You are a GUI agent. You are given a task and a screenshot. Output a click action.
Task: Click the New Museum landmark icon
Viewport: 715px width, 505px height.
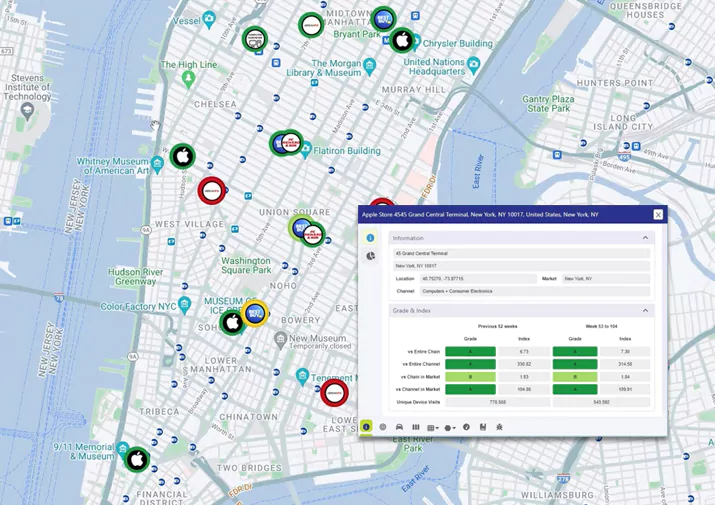[280, 340]
